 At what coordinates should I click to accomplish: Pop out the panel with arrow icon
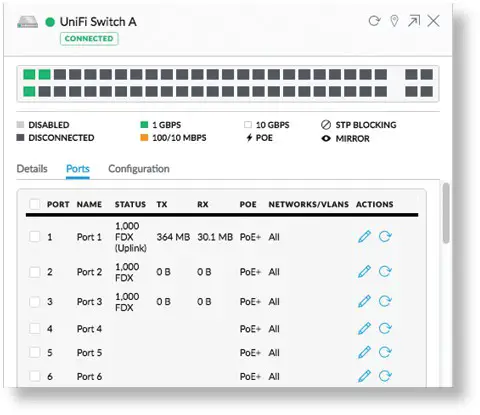[x=414, y=21]
